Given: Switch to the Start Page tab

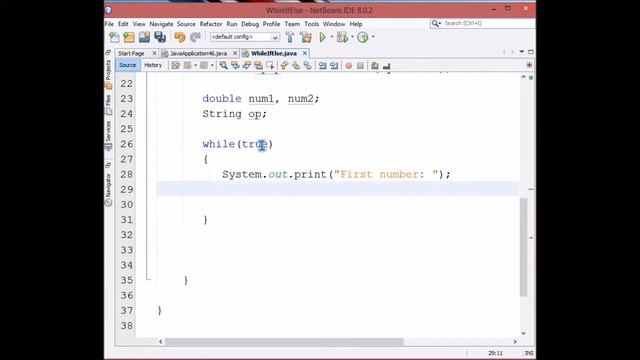Looking at the screenshot, I should pyautogui.click(x=131, y=53).
